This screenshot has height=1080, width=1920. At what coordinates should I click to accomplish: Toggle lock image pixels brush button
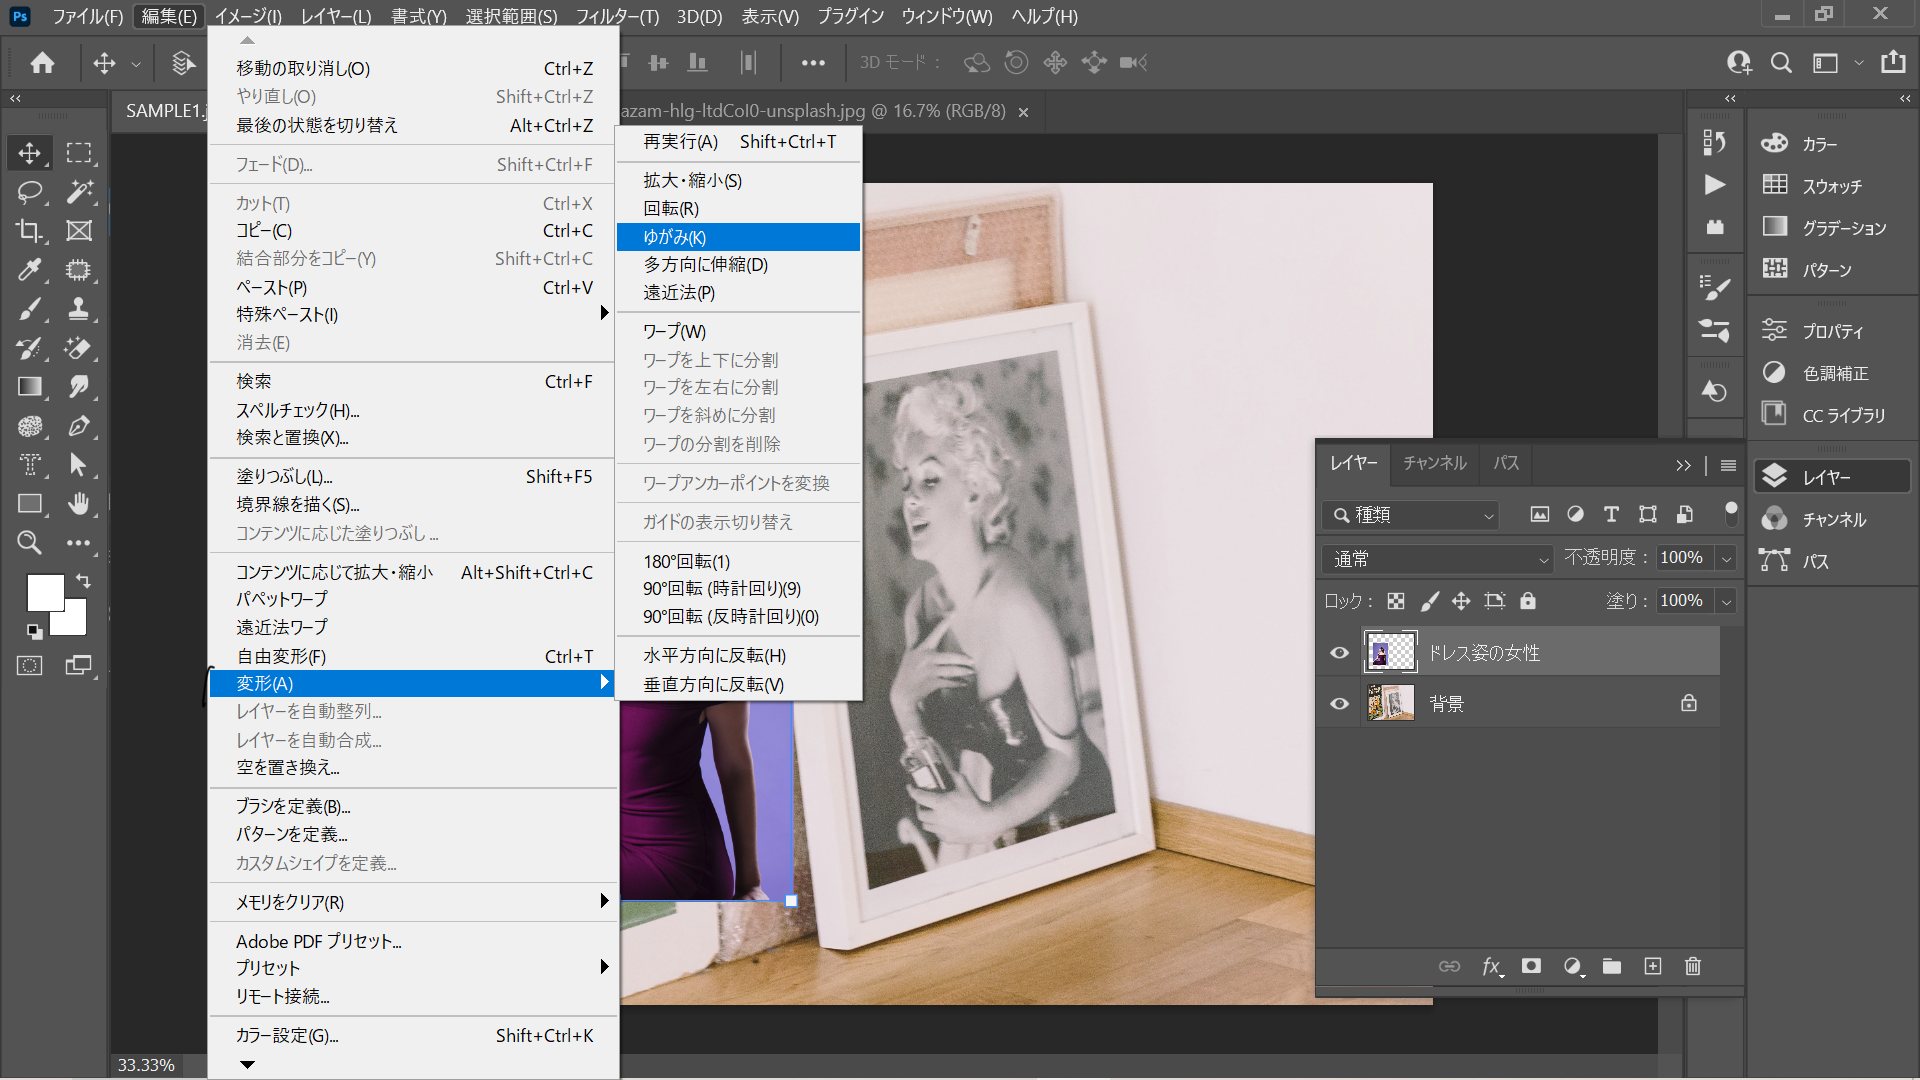(1430, 601)
